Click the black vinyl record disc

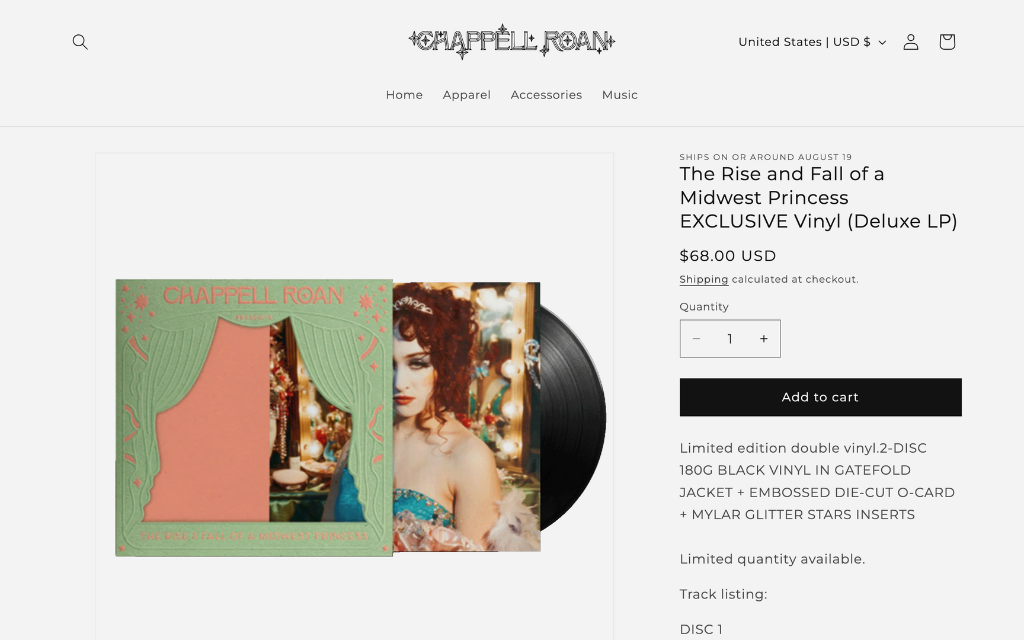coord(573,418)
